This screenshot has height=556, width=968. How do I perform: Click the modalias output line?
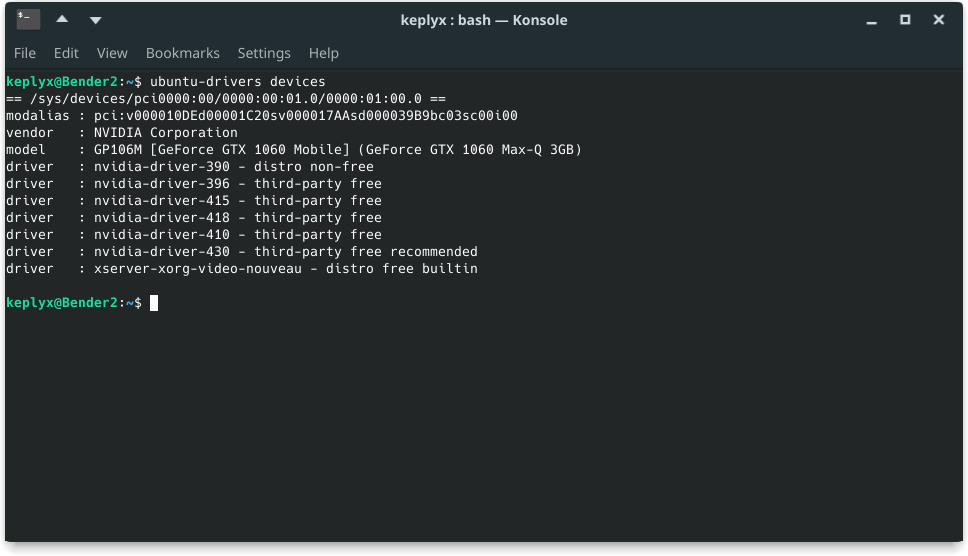(x=262, y=116)
